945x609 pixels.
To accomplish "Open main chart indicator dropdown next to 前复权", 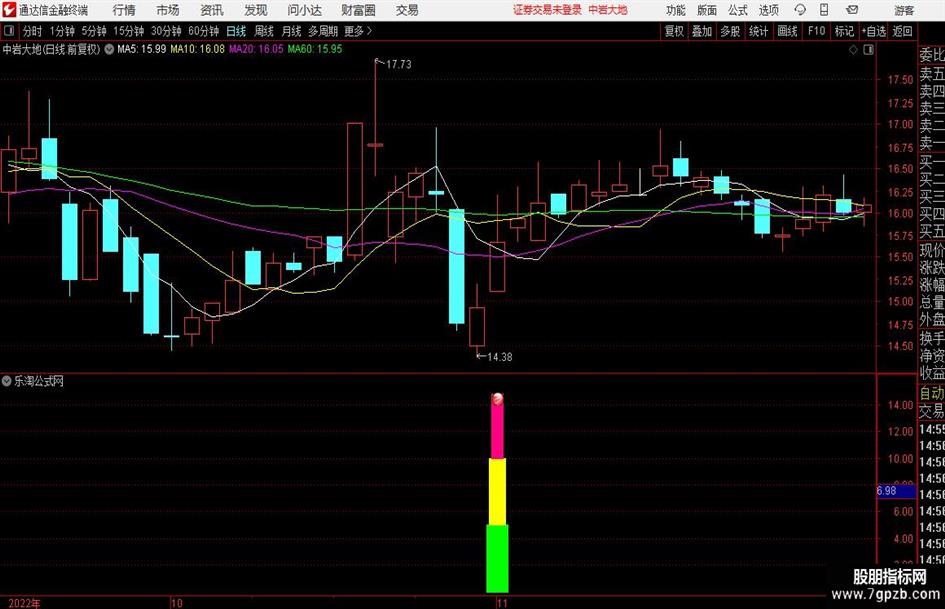I will (109, 49).
